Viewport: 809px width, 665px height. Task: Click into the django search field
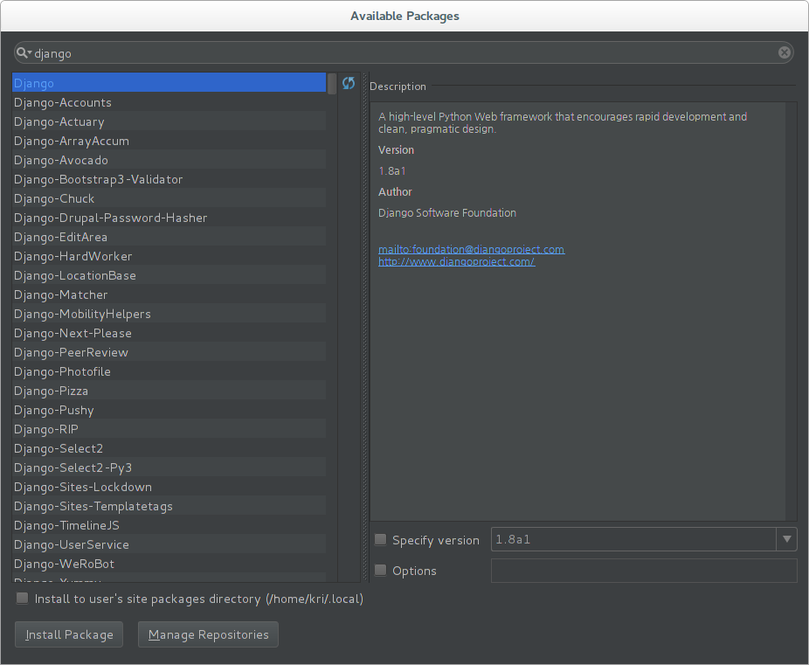click(402, 53)
